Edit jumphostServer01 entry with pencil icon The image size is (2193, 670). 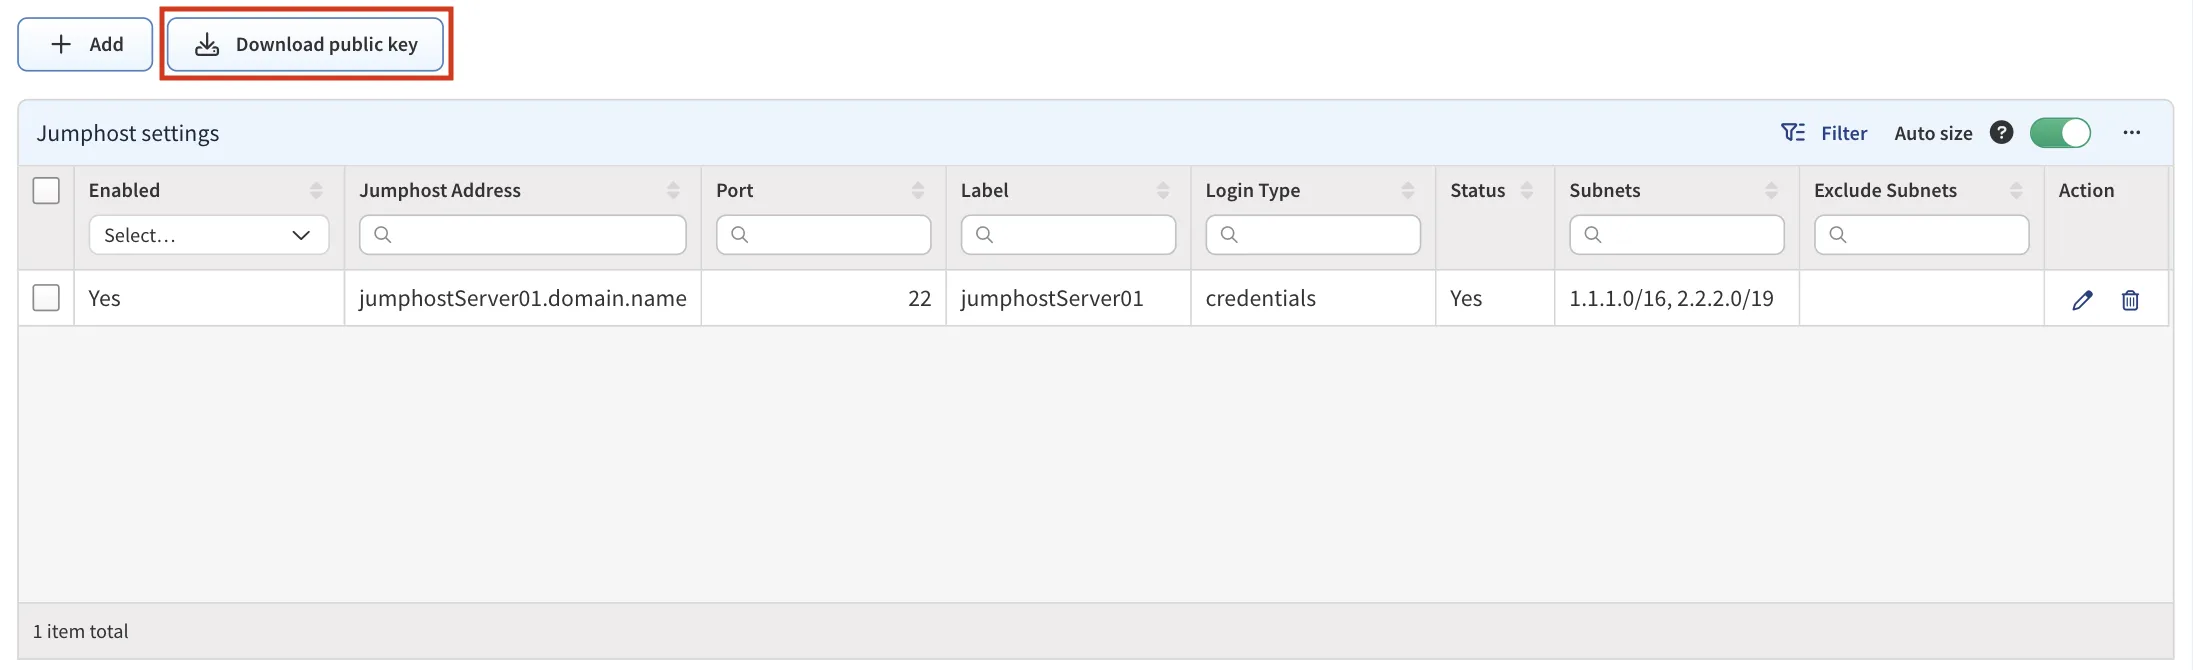2082,300
